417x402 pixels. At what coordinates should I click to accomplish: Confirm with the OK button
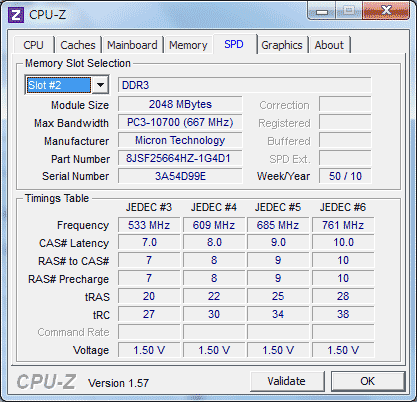(368, 381)
